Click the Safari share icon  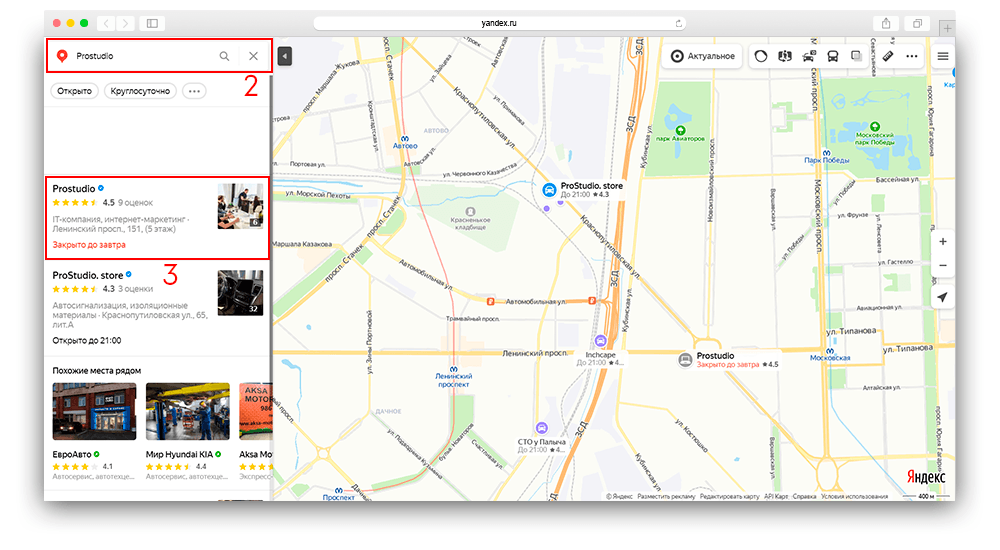point(886,24)
